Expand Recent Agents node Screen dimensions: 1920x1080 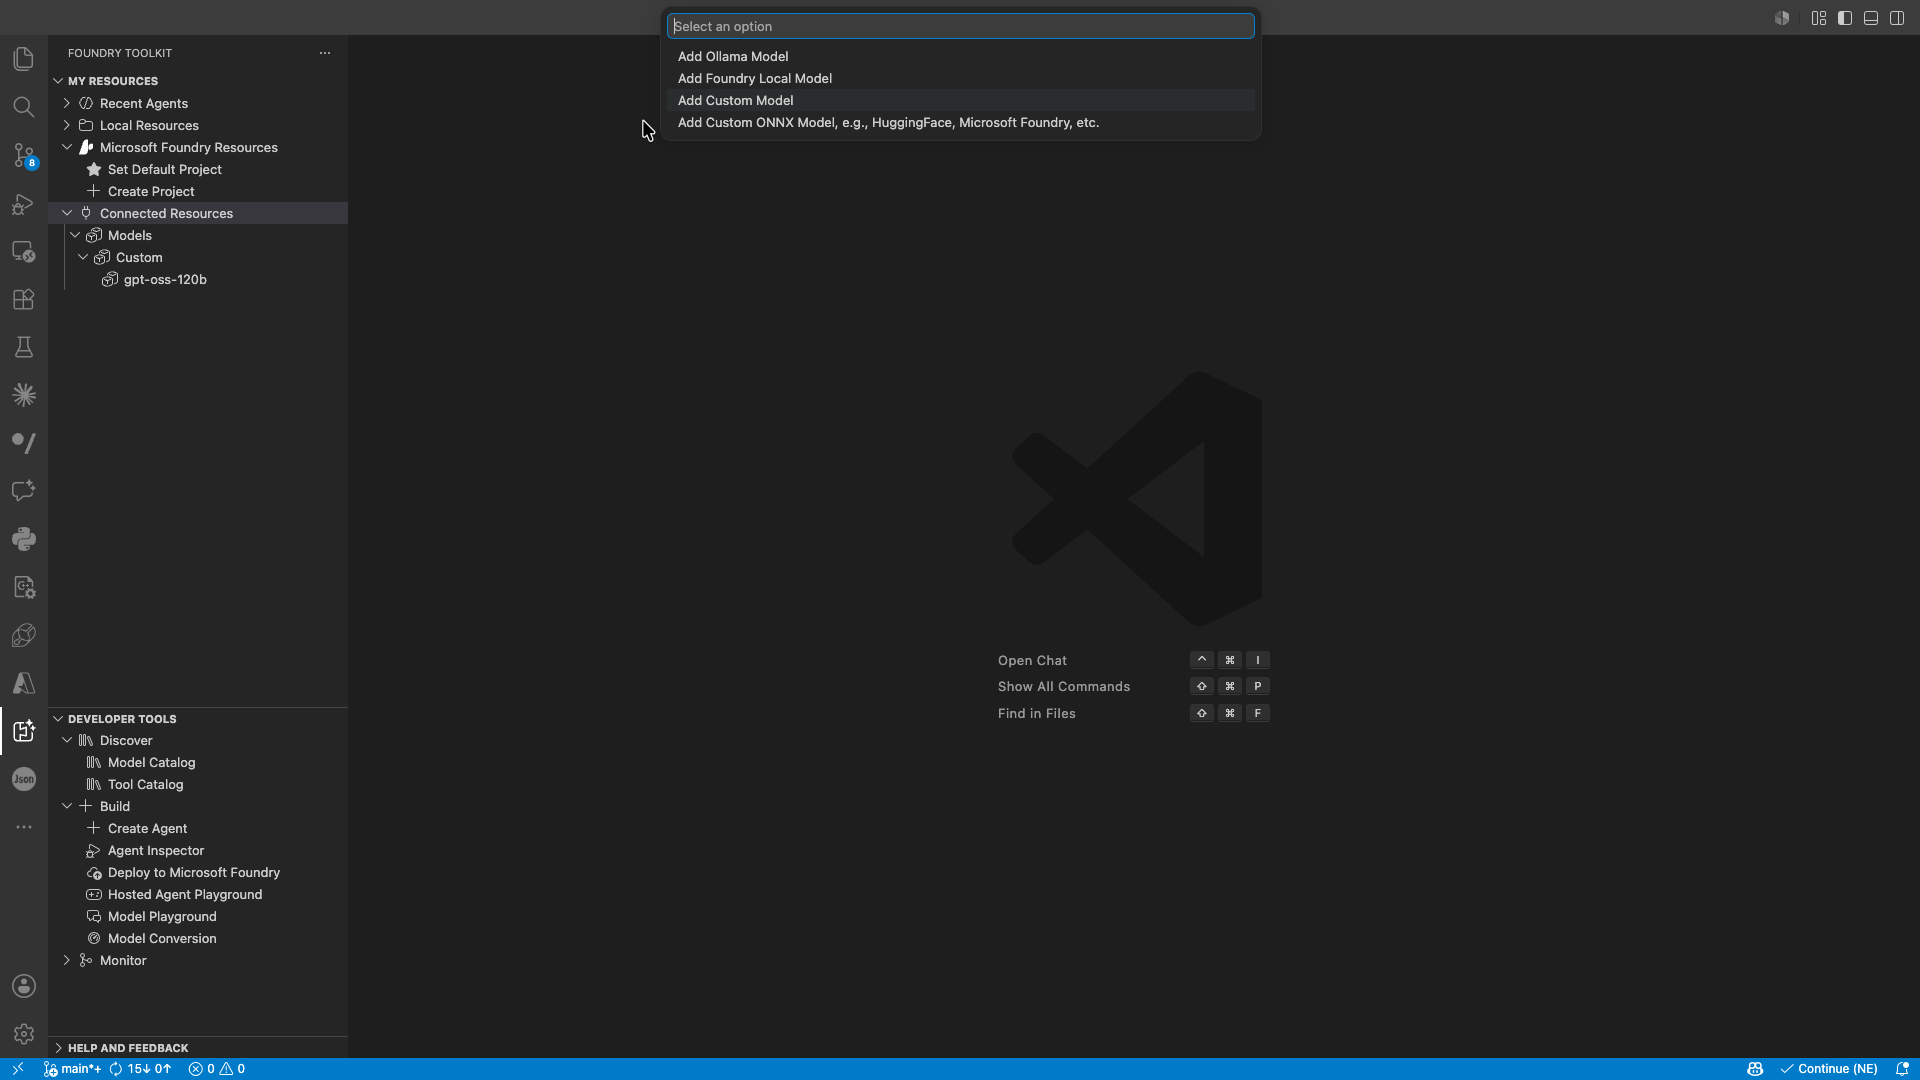[67, 103]
